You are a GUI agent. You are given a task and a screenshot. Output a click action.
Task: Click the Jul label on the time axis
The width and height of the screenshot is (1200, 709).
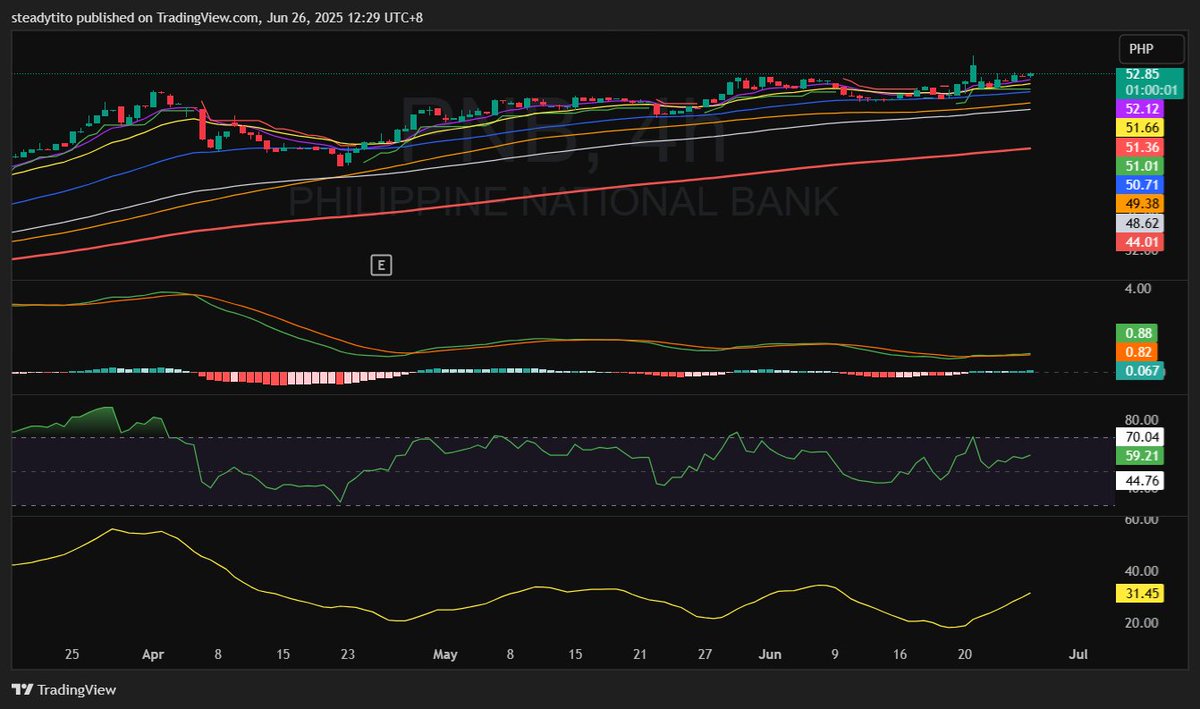[1078, 654]
